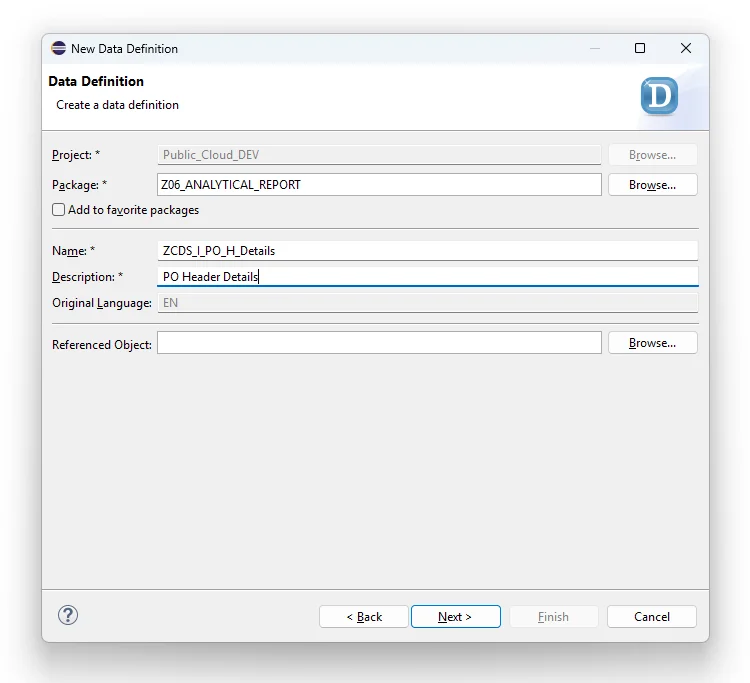Click the 'Data Definition' heading
This screenshot has width=750, height=683.
coord(96,81)
